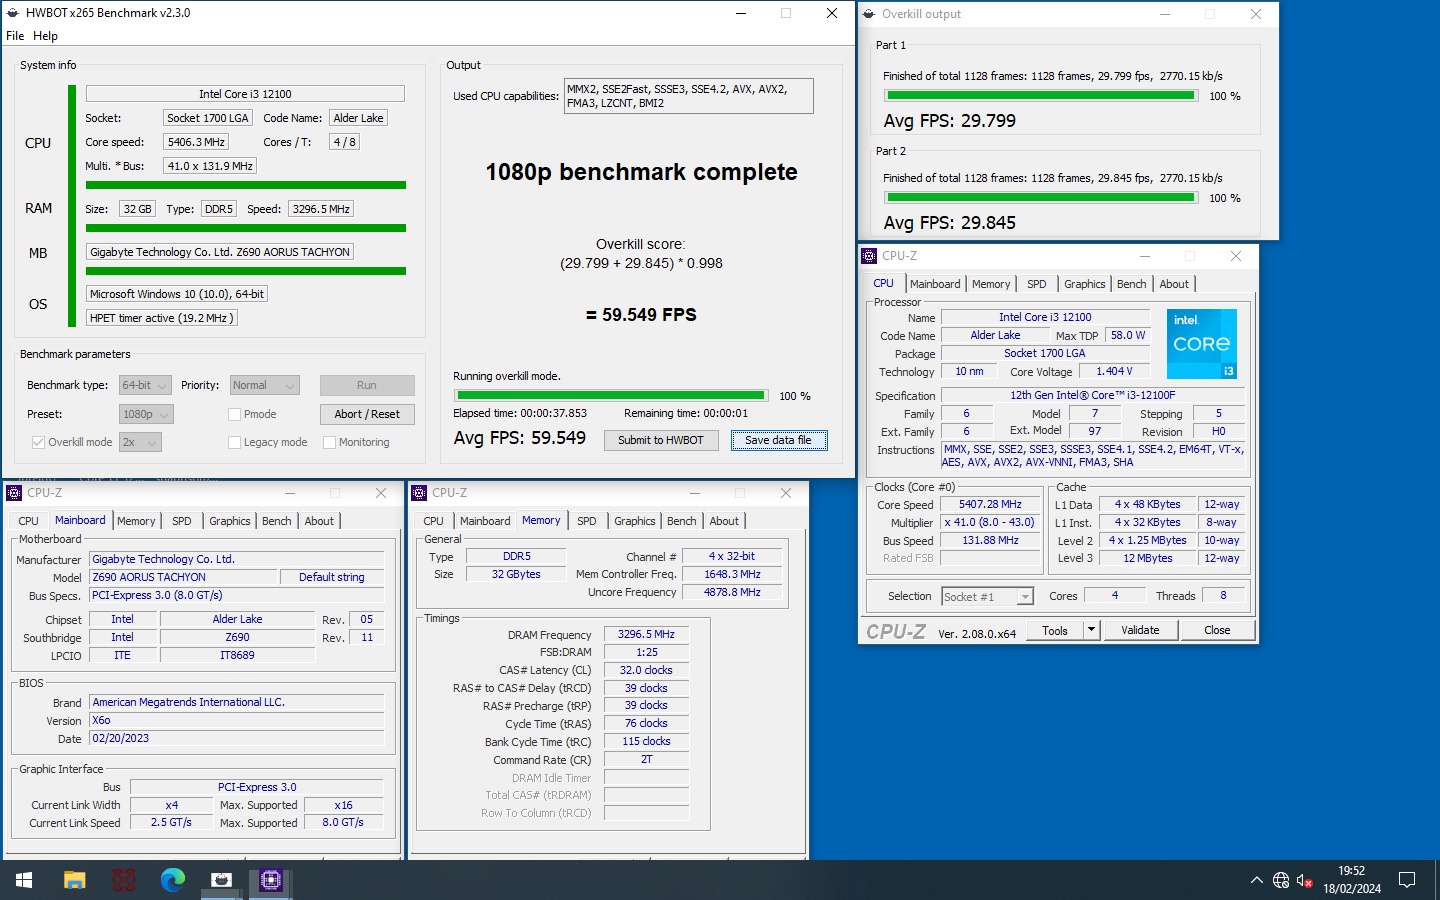The width and height of the screenshot is (1440, 900).
Task: Click HWBOT x265 title bar app icon
Action: tap(13, 13)
